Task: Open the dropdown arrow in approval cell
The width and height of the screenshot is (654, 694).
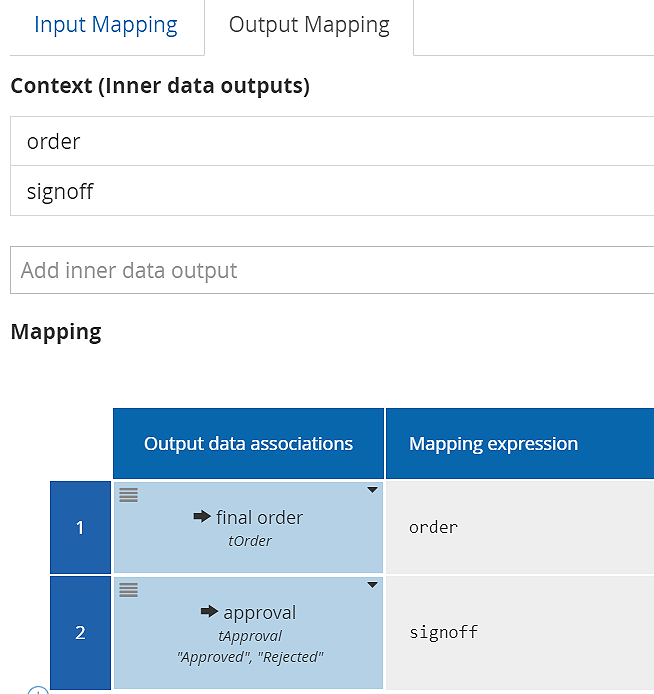Action: click(372, 585)
